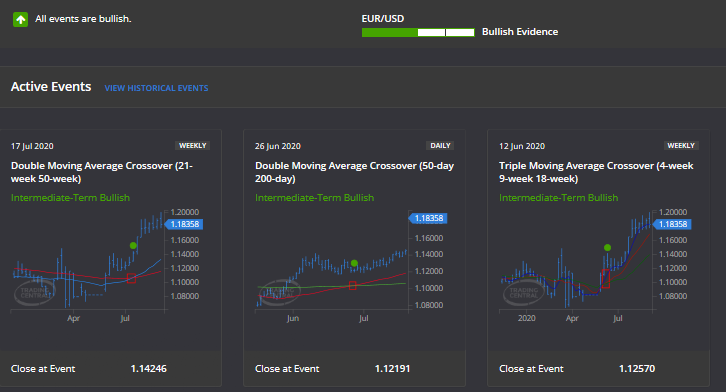The image size is (726, 392).
Task: Click Intermediate-Term Bullish on the 17 Jul card
Action: click(x=70, y=198)
